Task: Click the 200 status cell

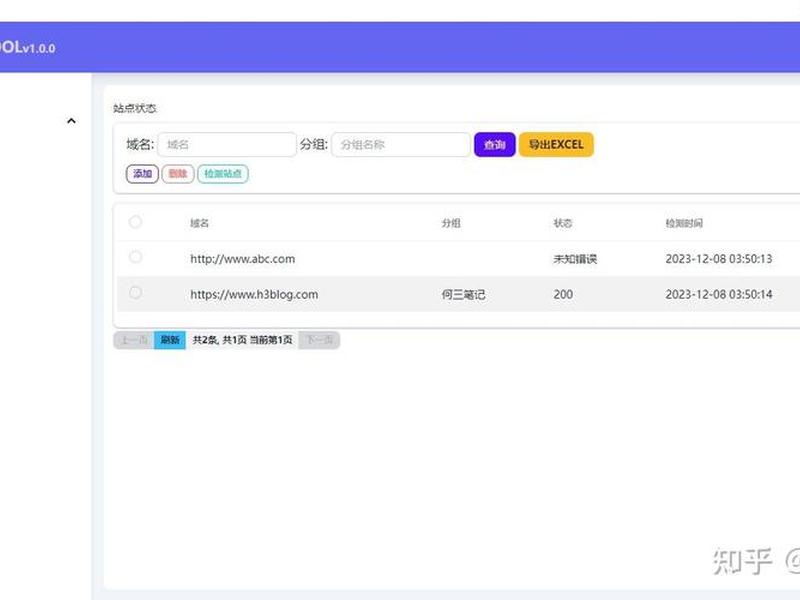Action: click(563, 294)
